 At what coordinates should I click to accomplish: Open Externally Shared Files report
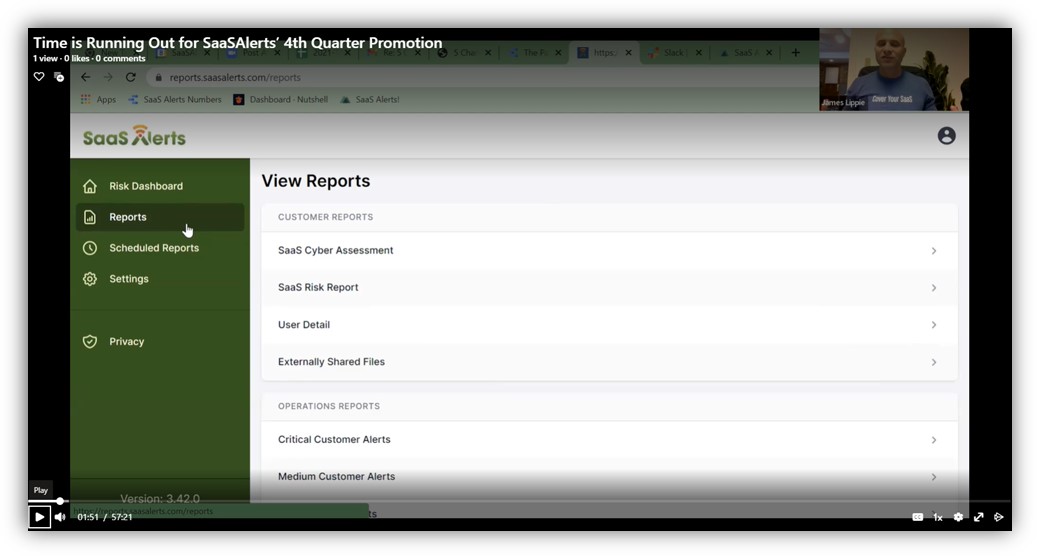(609, 362)
